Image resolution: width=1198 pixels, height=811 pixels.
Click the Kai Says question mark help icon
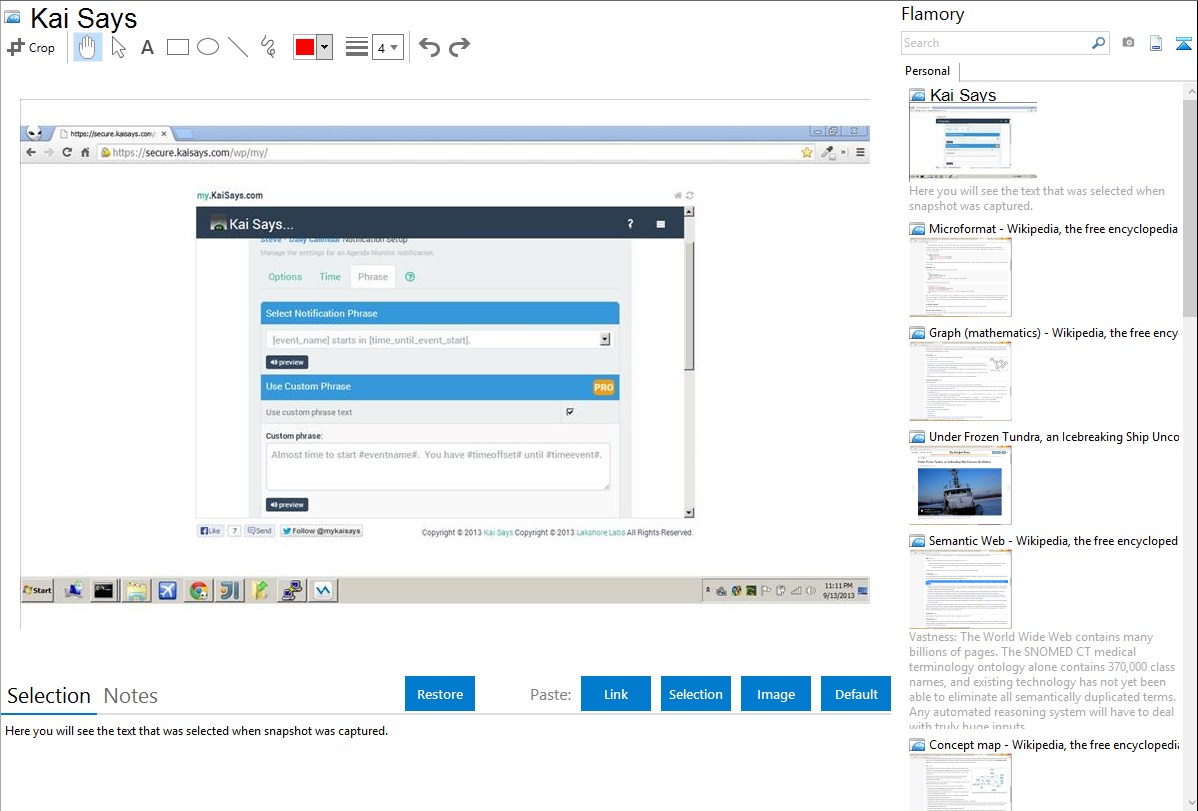point(630,224)
